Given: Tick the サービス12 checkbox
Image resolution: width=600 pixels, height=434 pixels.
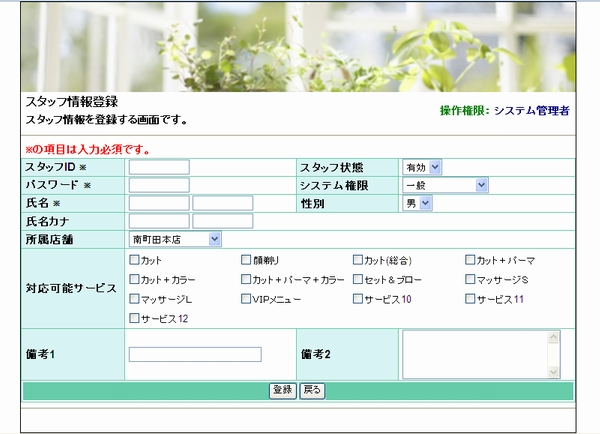Looking at the screenshot, I should point(134,318).
